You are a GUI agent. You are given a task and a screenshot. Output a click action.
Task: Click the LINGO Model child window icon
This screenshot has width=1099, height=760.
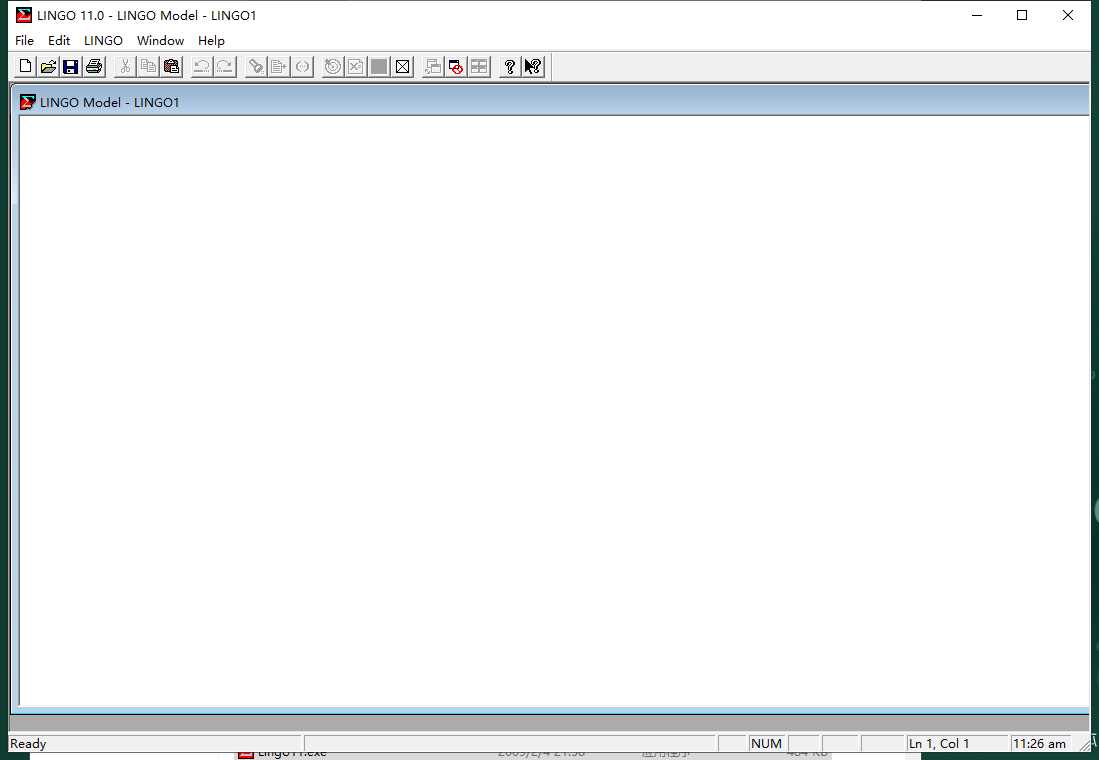pos(27,102)
